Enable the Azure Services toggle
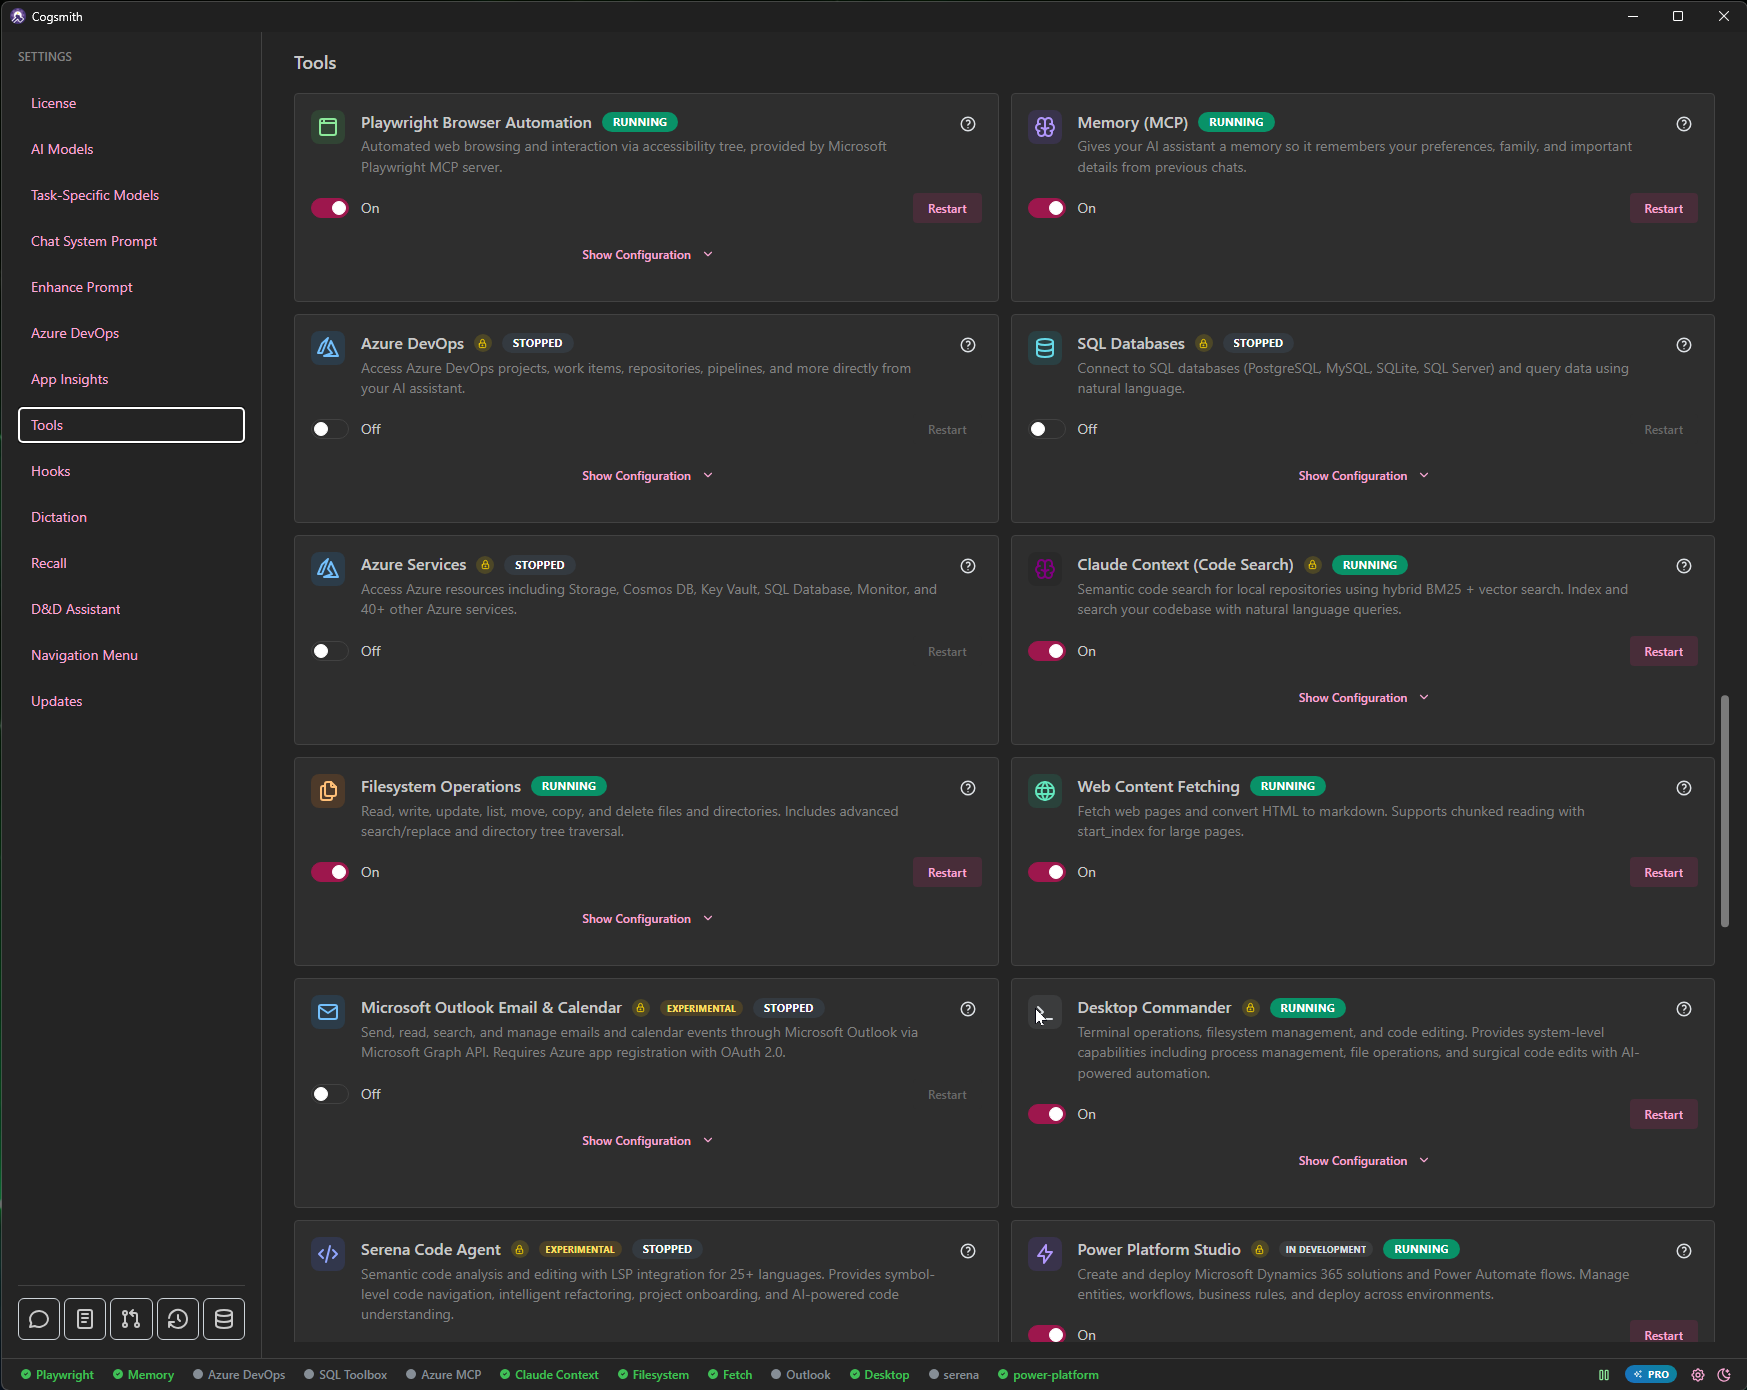This screenshot has height=1390, width=1747. 330,651
